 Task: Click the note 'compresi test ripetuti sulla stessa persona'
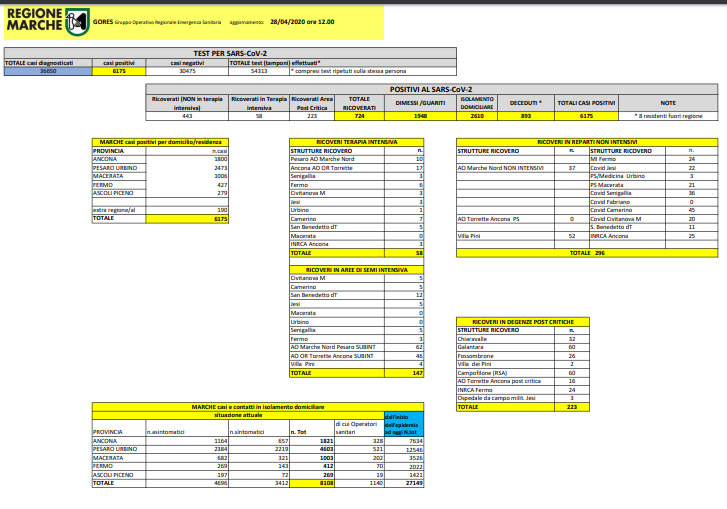pos(349,71)
